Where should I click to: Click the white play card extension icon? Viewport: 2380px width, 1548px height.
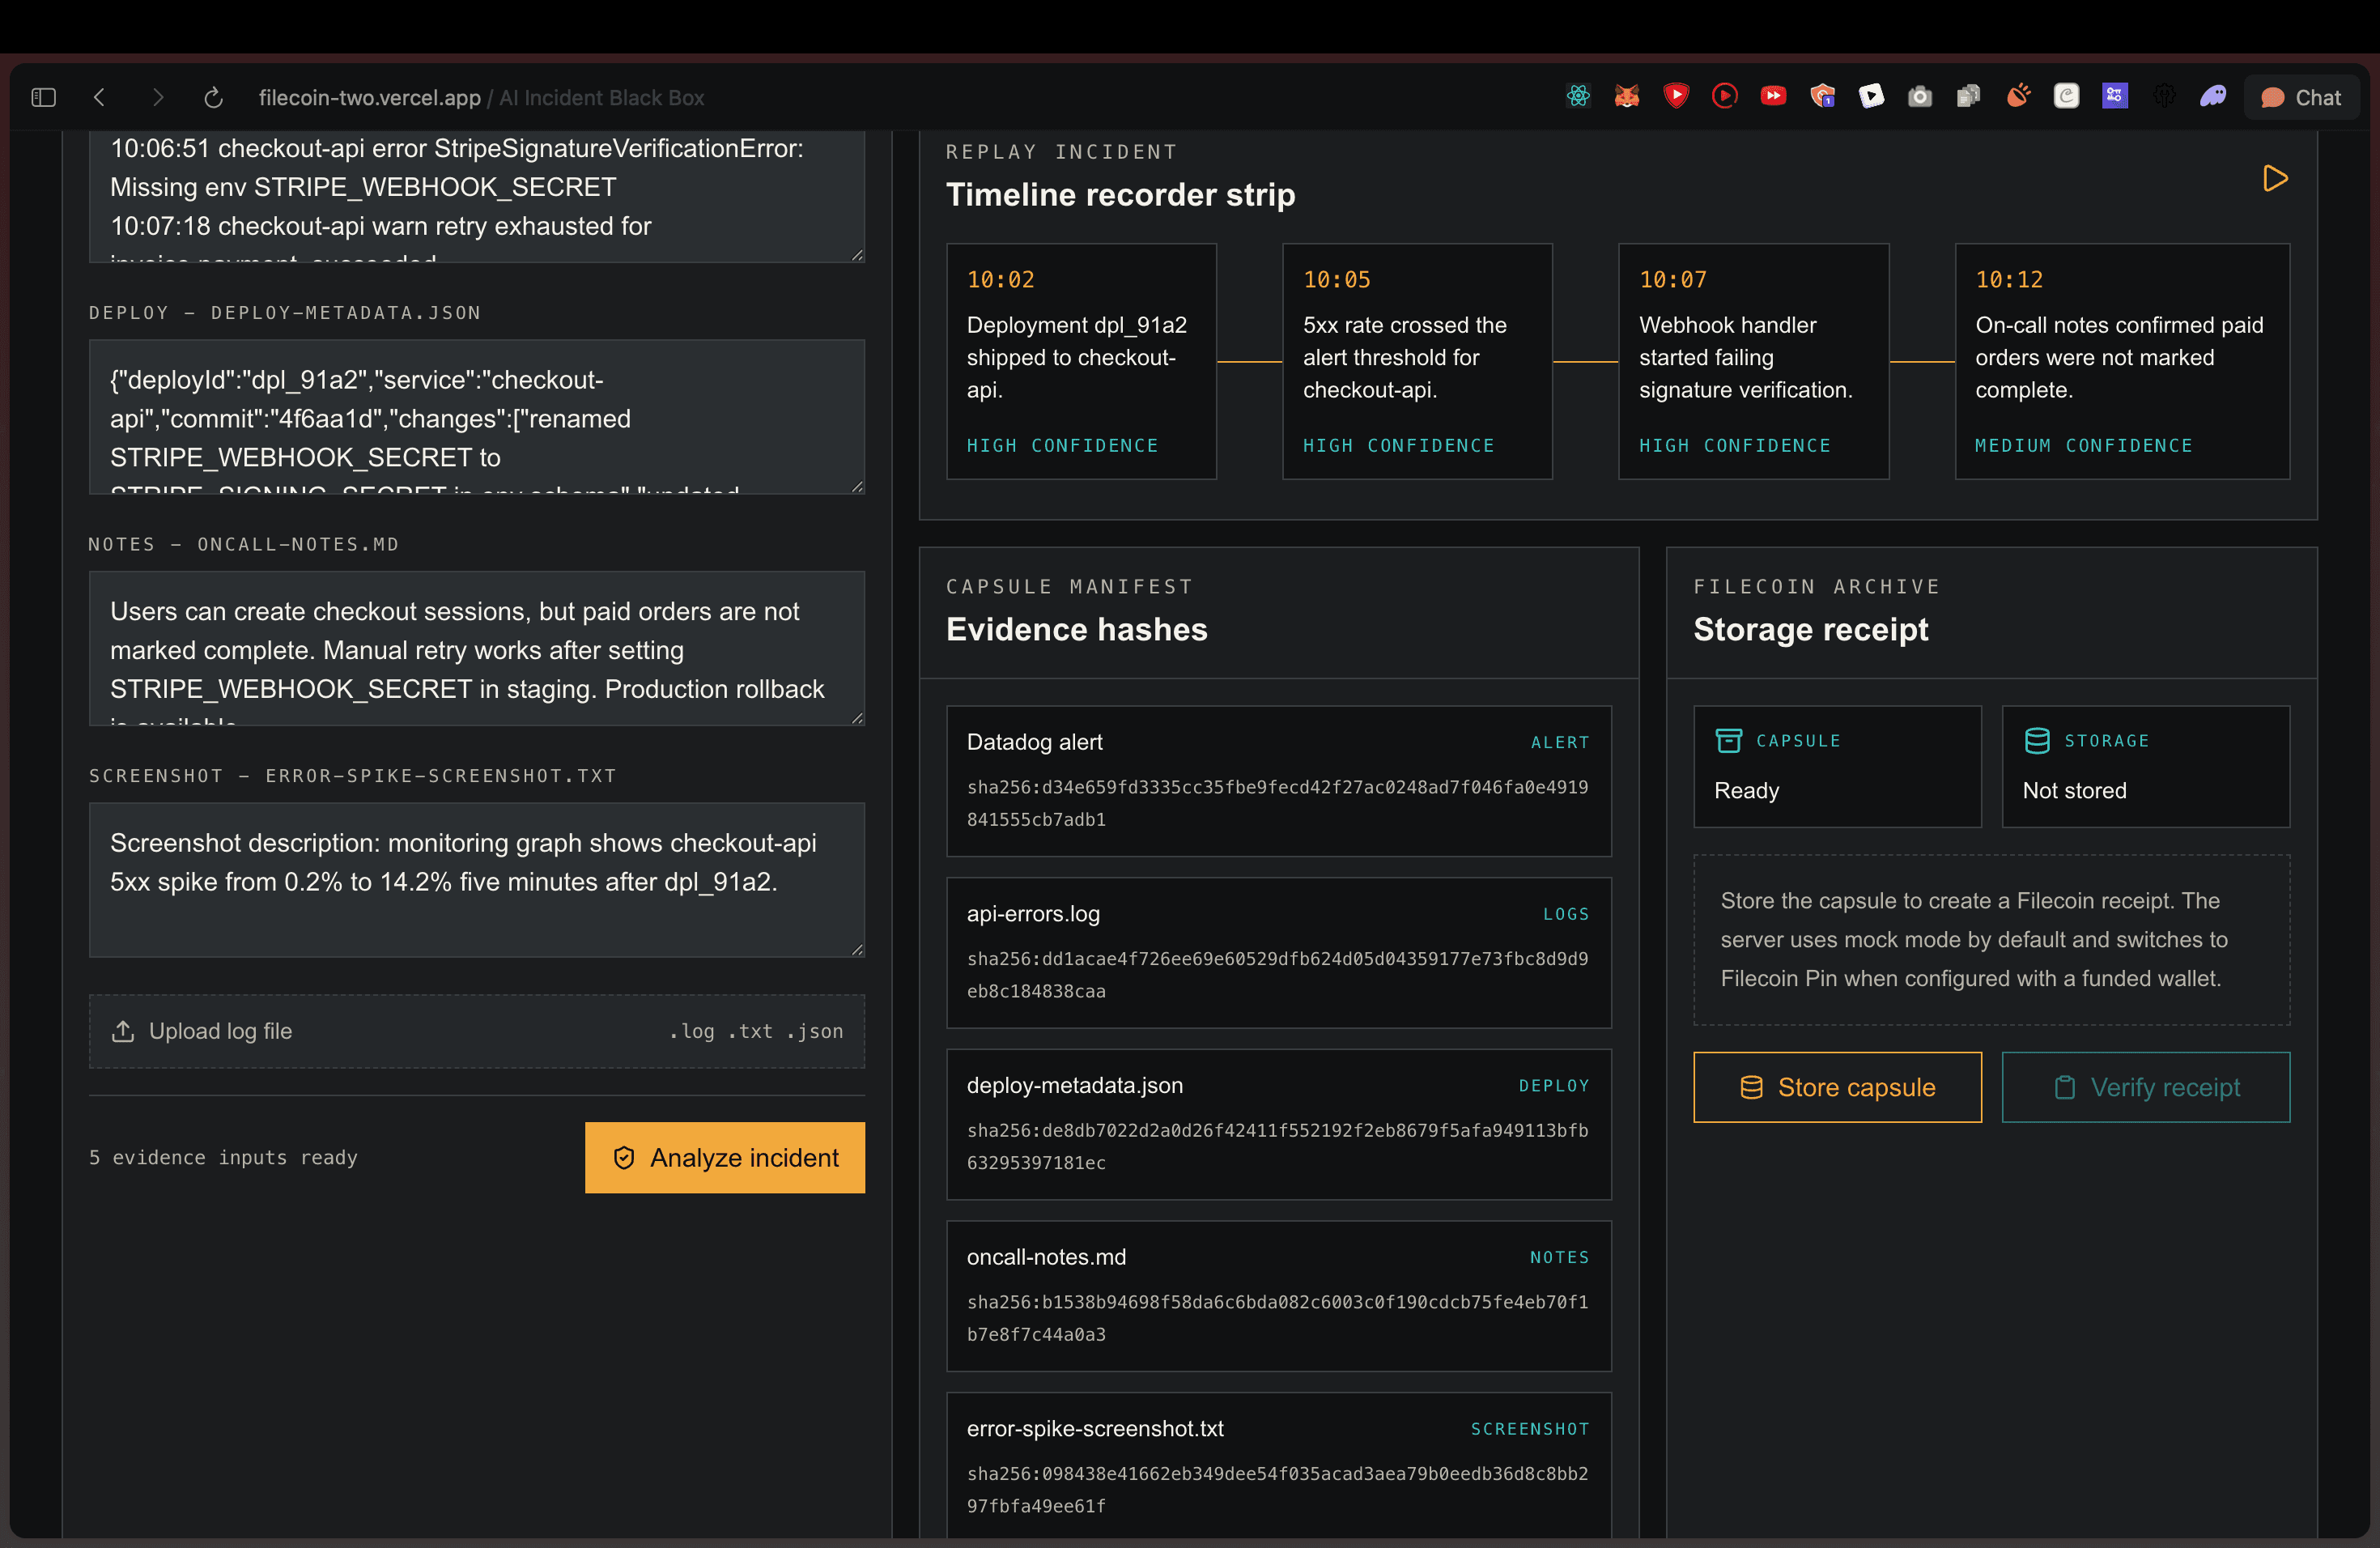click(1871, 96)
